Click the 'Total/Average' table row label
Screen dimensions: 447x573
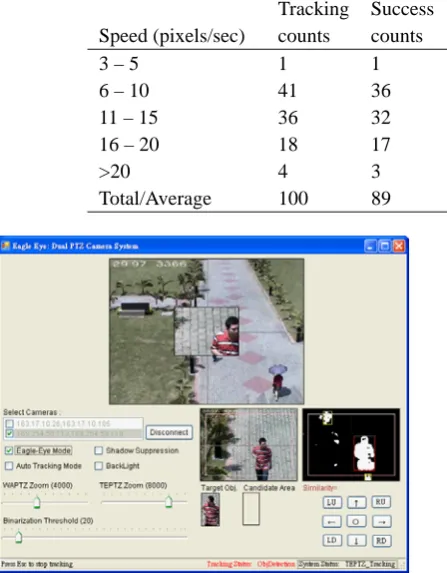[155, 199]
